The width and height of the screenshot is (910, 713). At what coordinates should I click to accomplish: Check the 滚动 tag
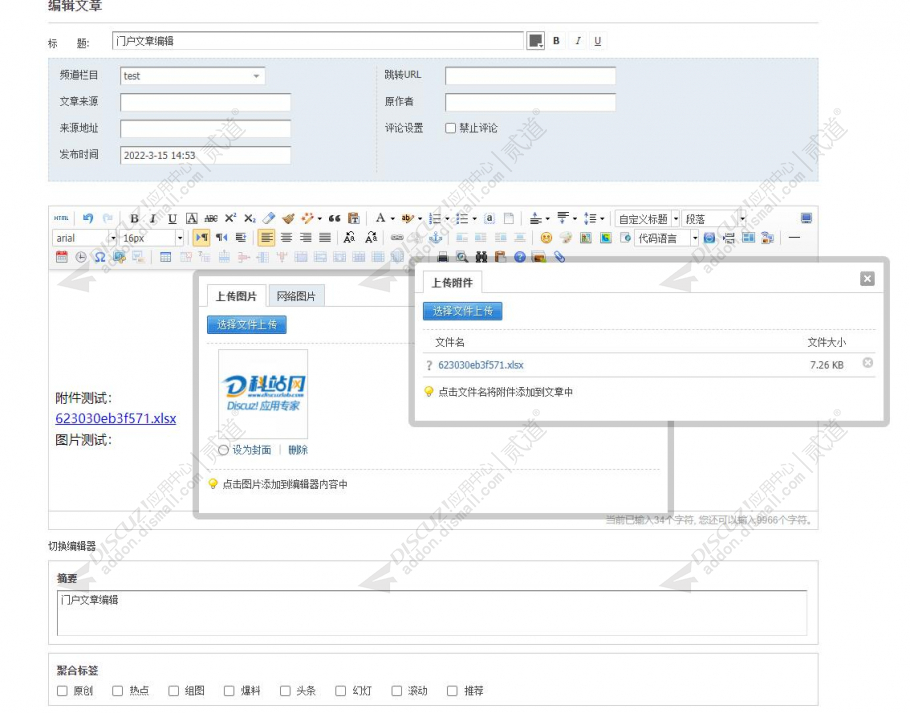396,690
